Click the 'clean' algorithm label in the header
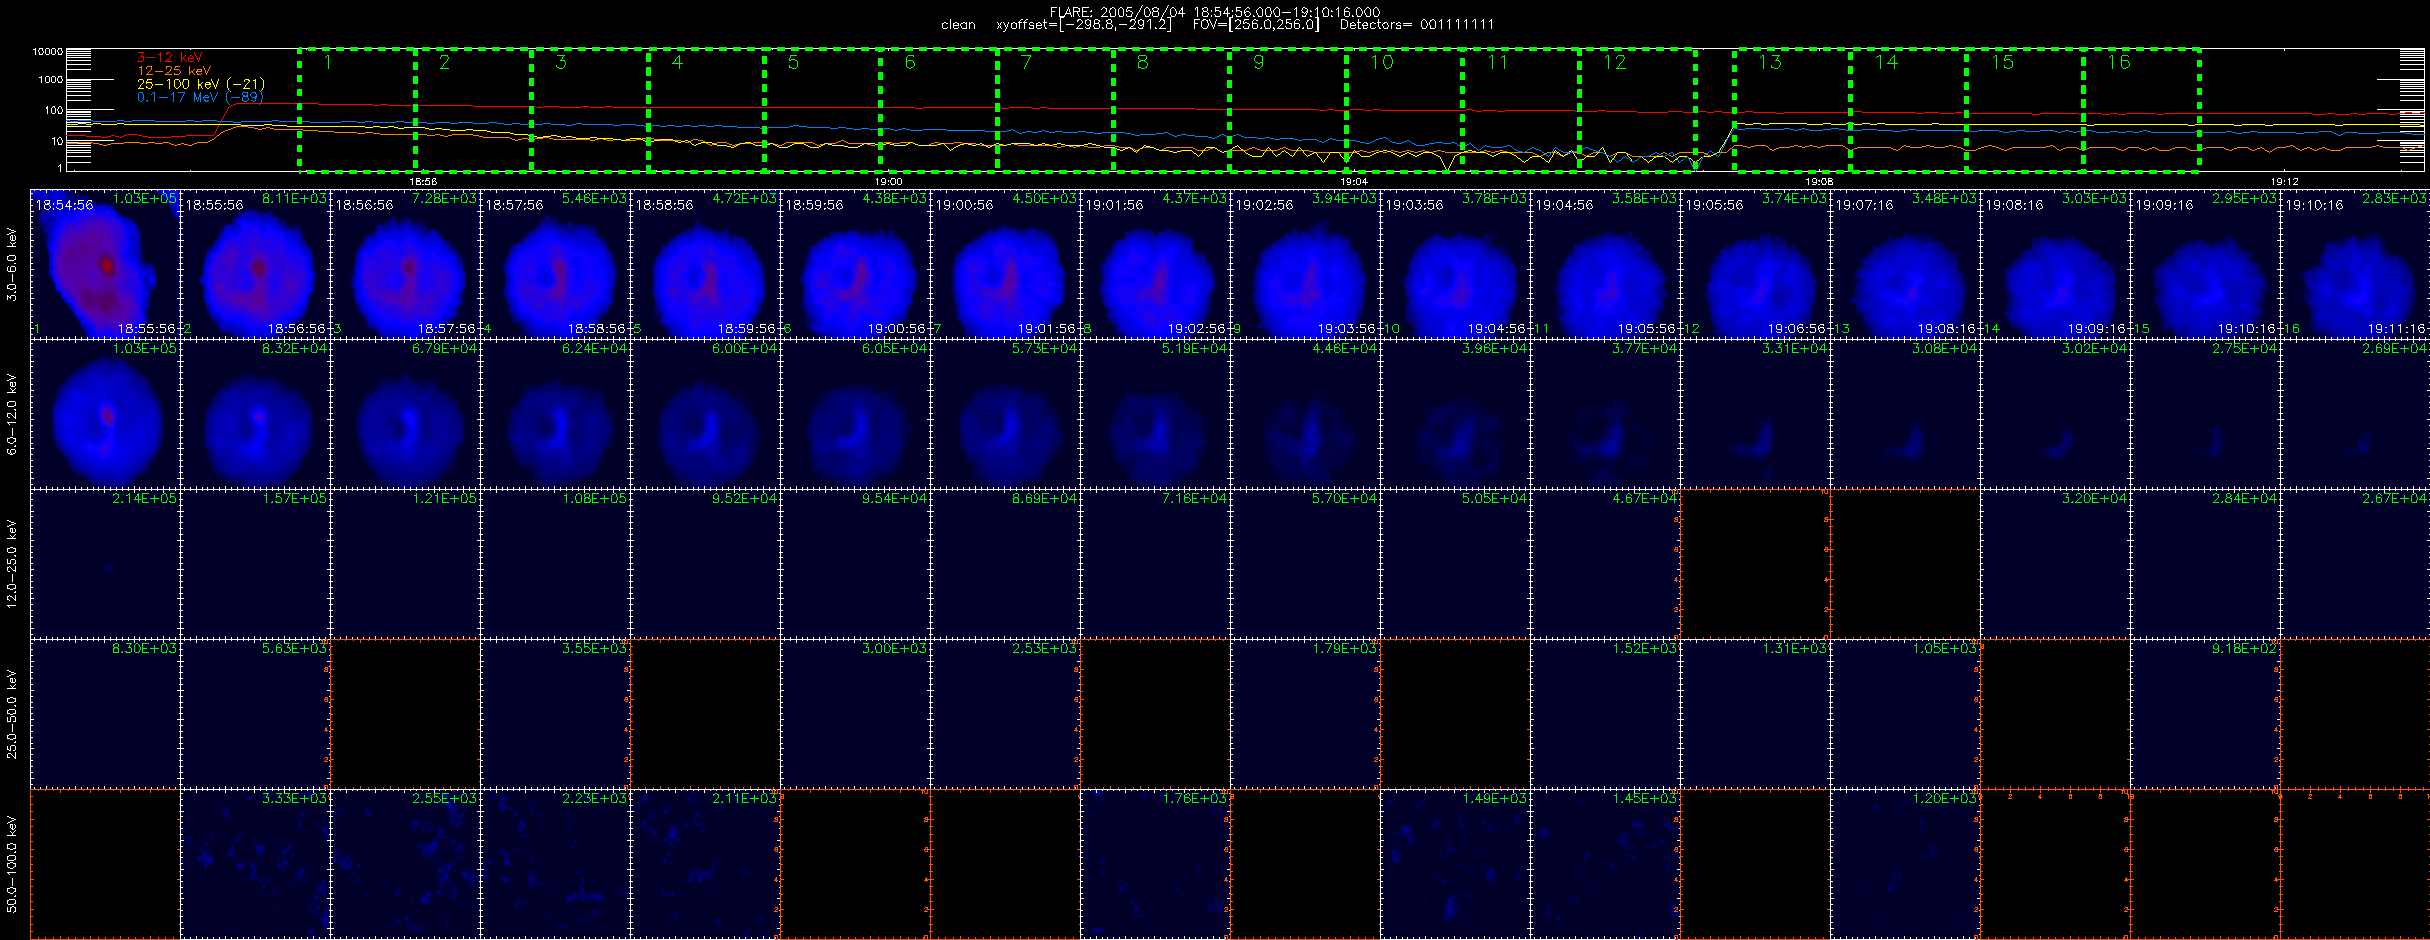Screen dimensions: 2430x940 (958, 25)
